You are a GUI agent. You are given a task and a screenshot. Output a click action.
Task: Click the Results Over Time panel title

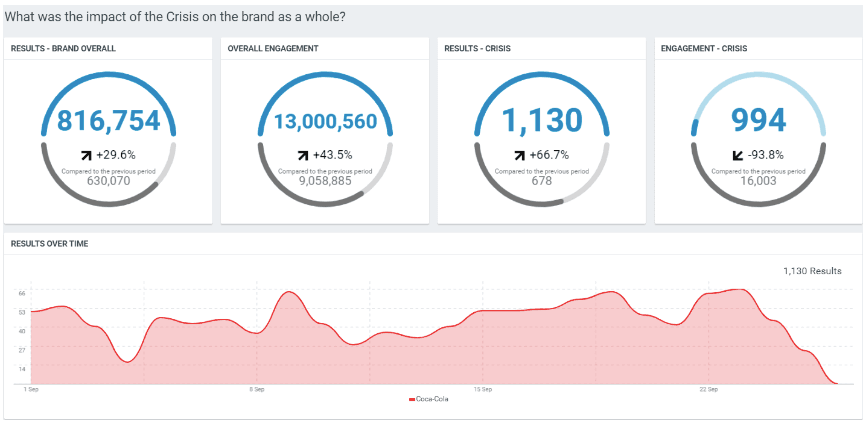50,243
